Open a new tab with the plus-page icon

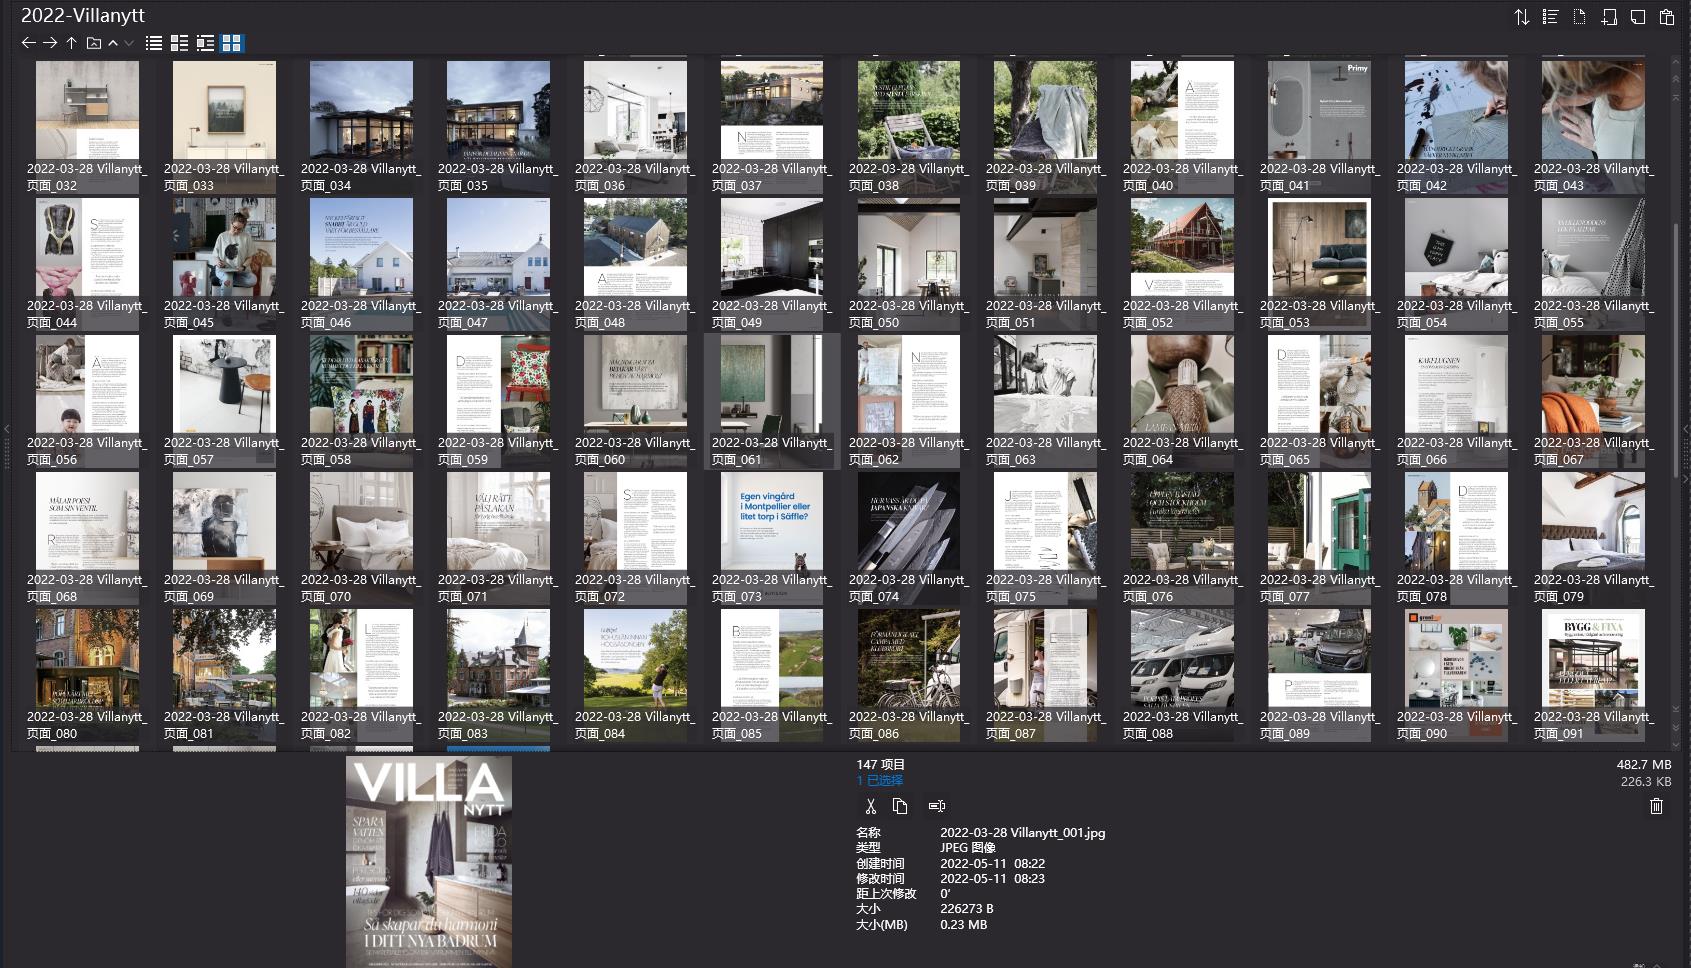[1608, 16]
